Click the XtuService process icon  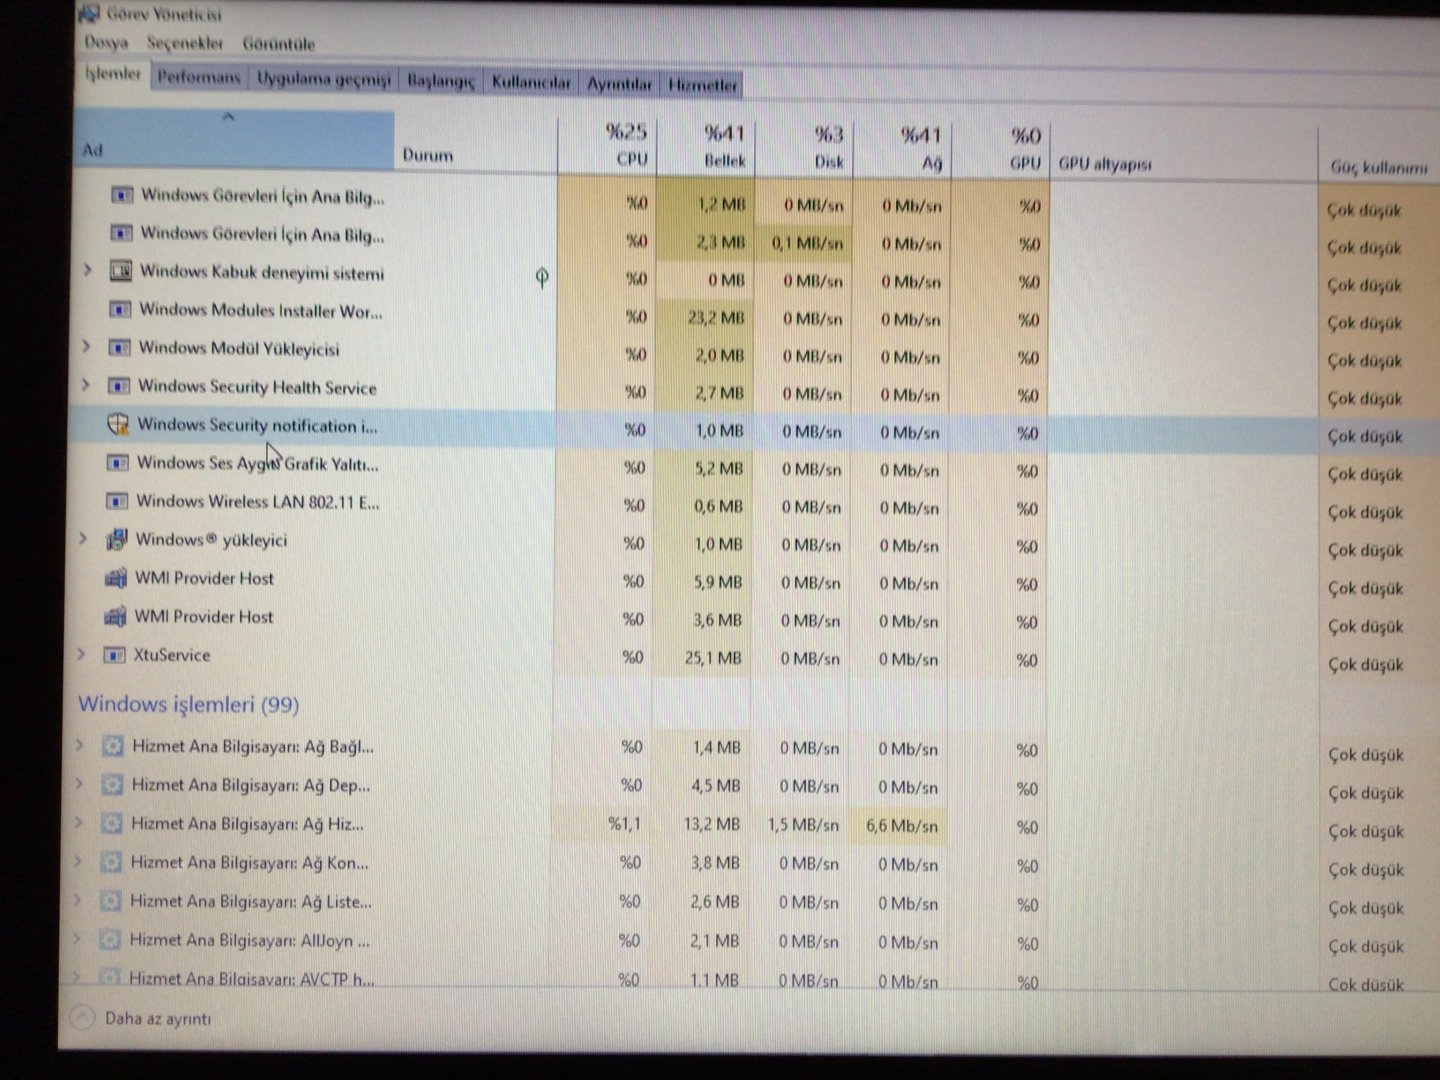(115, 655)
